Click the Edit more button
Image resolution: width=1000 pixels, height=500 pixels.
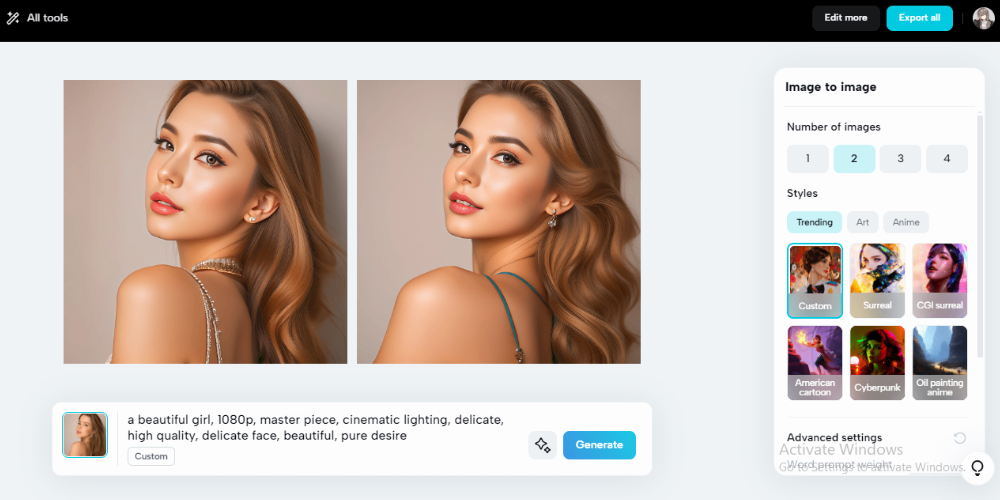(846, 18)
